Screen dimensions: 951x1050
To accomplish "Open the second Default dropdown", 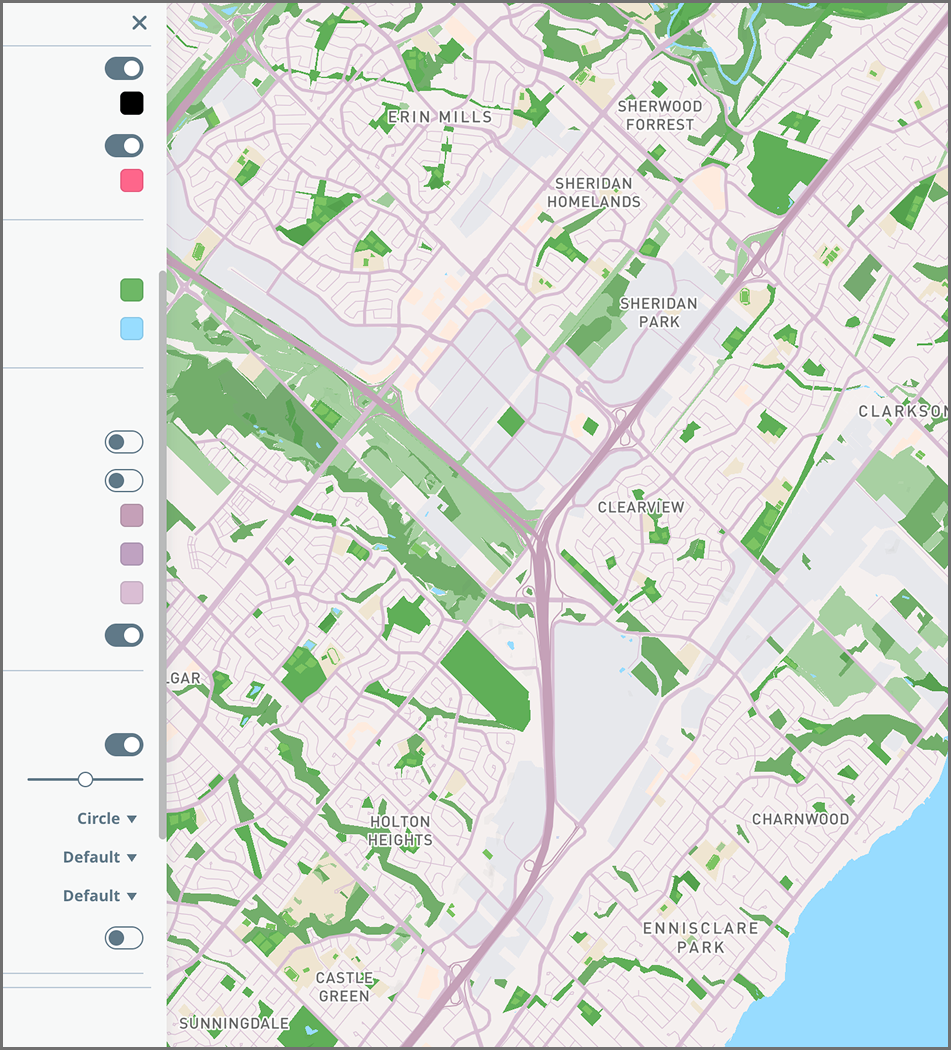I will pyautogui.click(x=100, y=896).
